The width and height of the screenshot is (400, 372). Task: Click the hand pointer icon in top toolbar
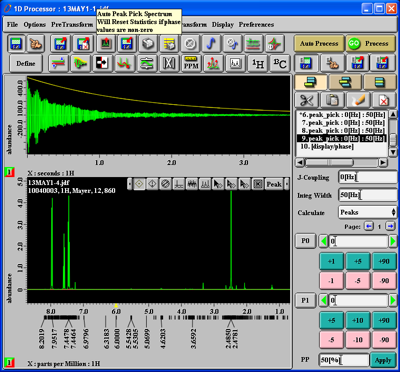point(36,44)
